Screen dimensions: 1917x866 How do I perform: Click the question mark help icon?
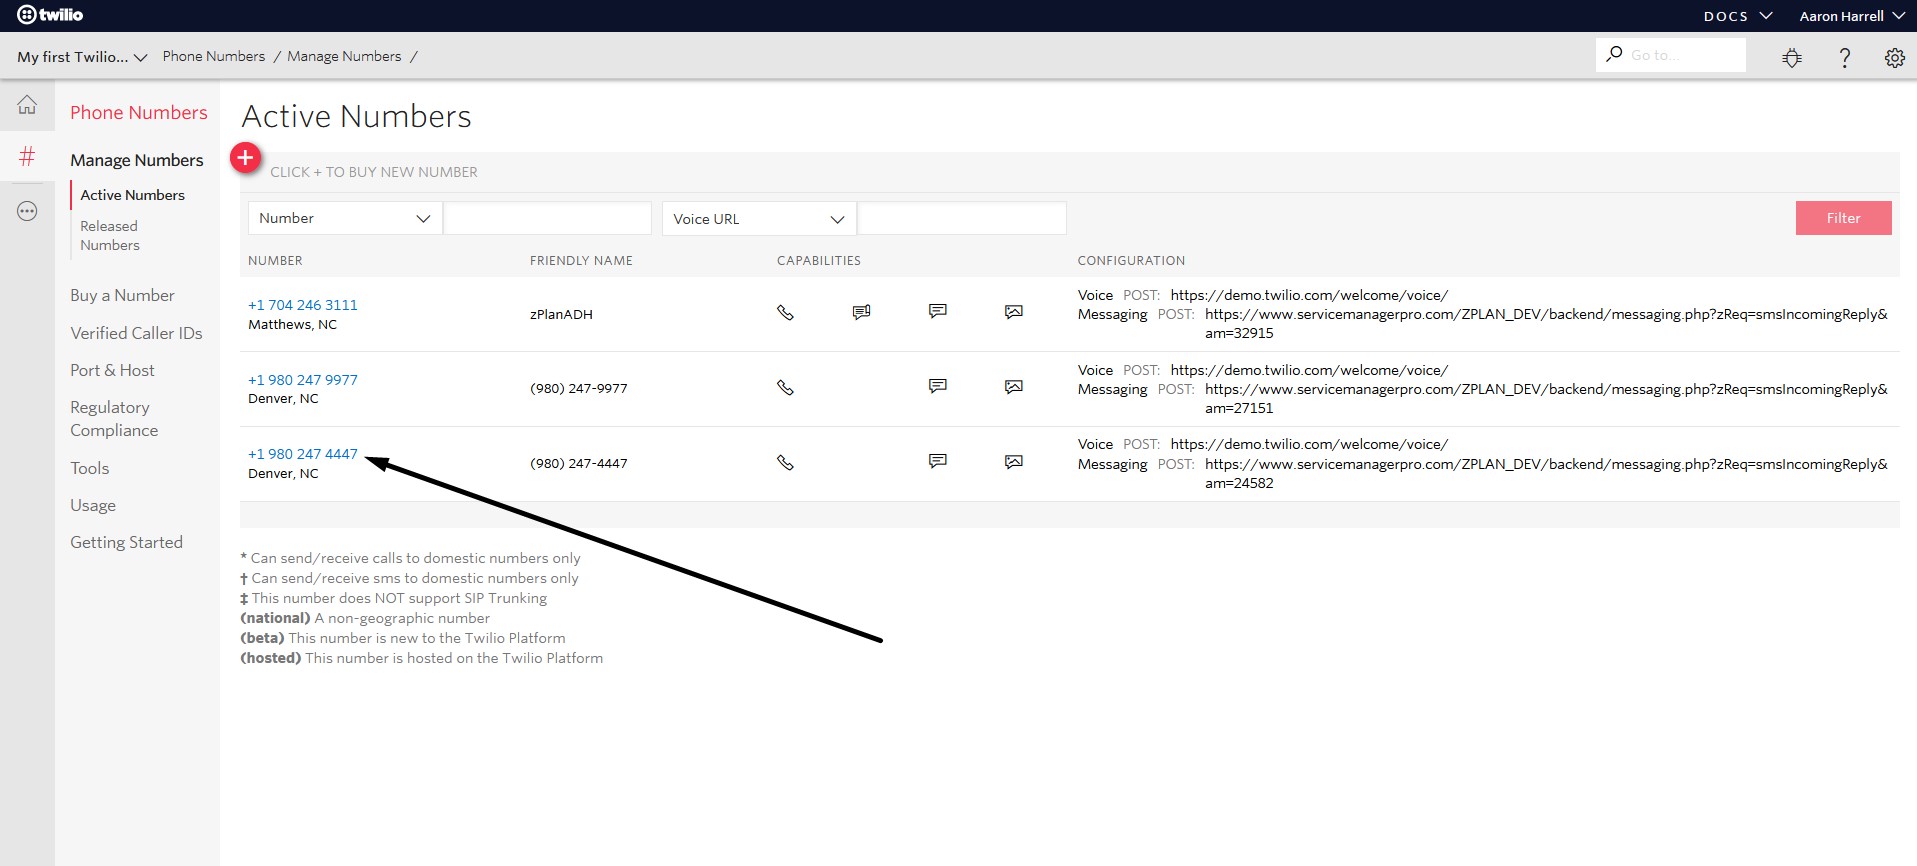[x=1844, y=58]
